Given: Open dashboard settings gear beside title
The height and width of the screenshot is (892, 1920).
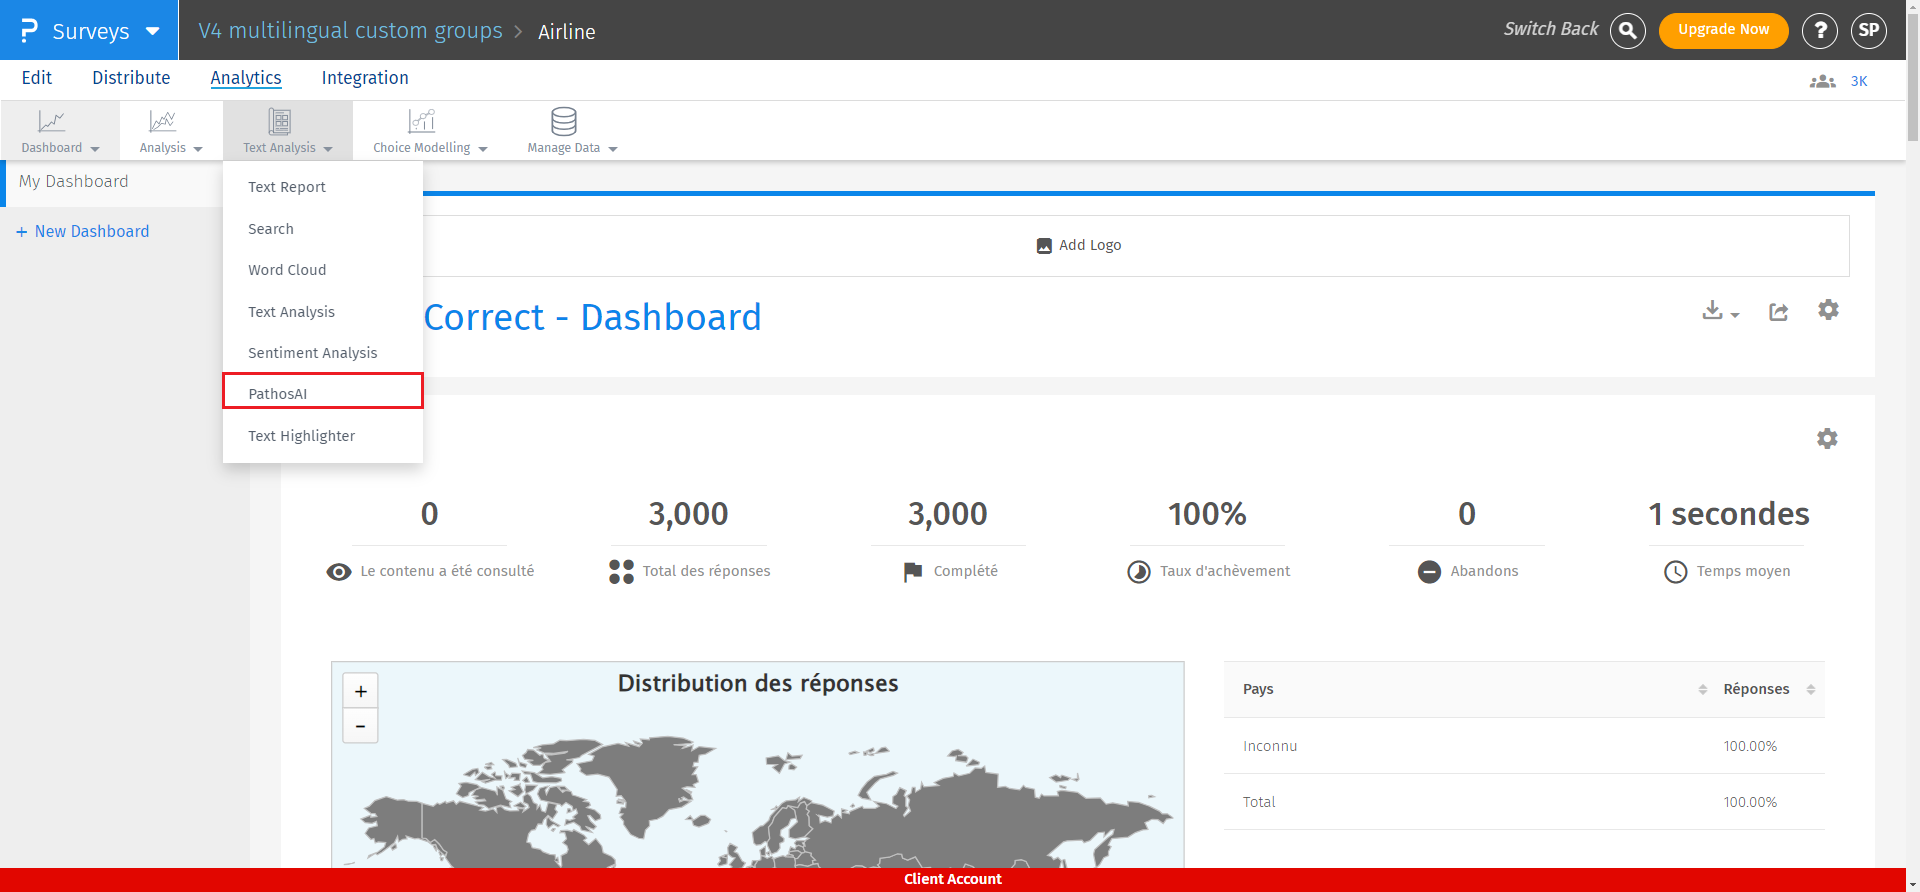Looking at the screenshot, I should [x=1828, y=310].
